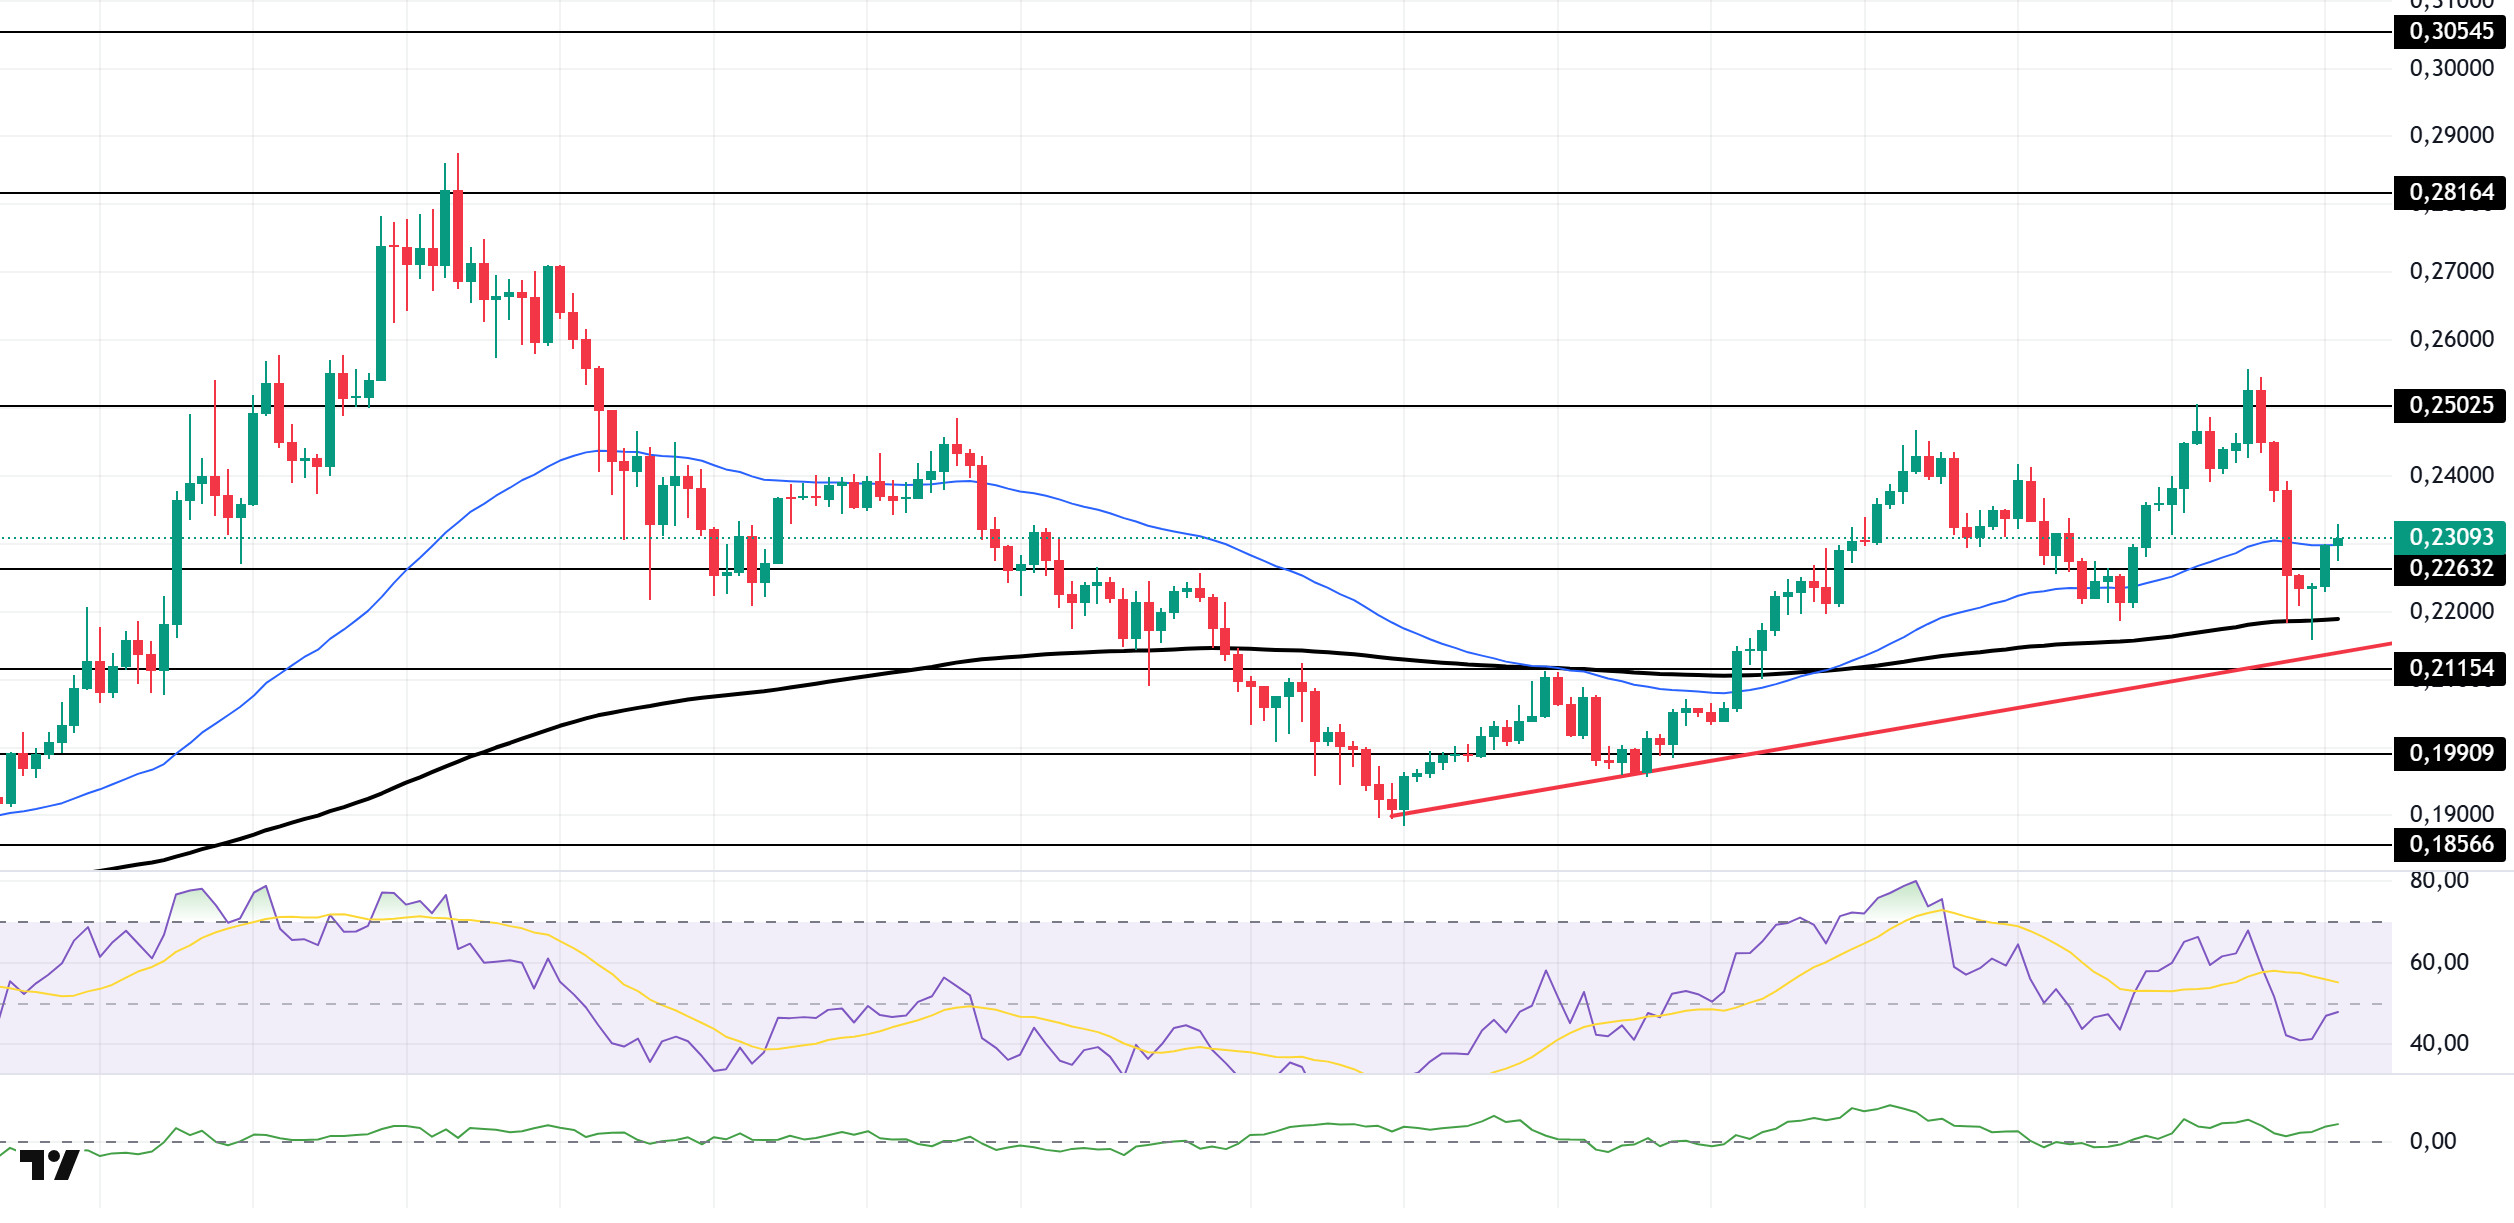Select the red ascending trendline
Image resolution: width=2514 pixels, height=1223 pixels.
pos(1890,729)
